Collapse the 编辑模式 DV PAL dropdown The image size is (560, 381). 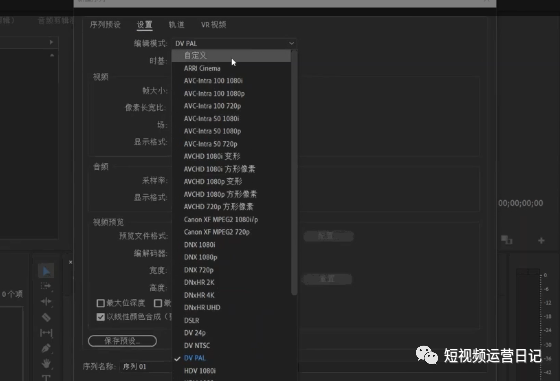234,43
